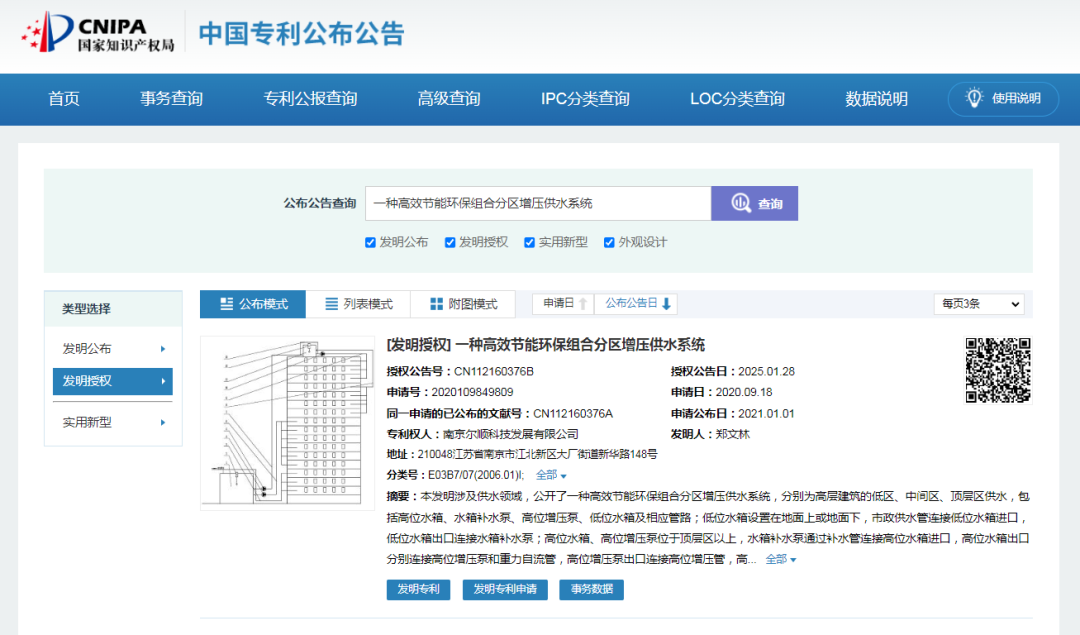Open the 每页3条 page size dropdown
Screen dimensions: 1080x635
click(979, 304)
